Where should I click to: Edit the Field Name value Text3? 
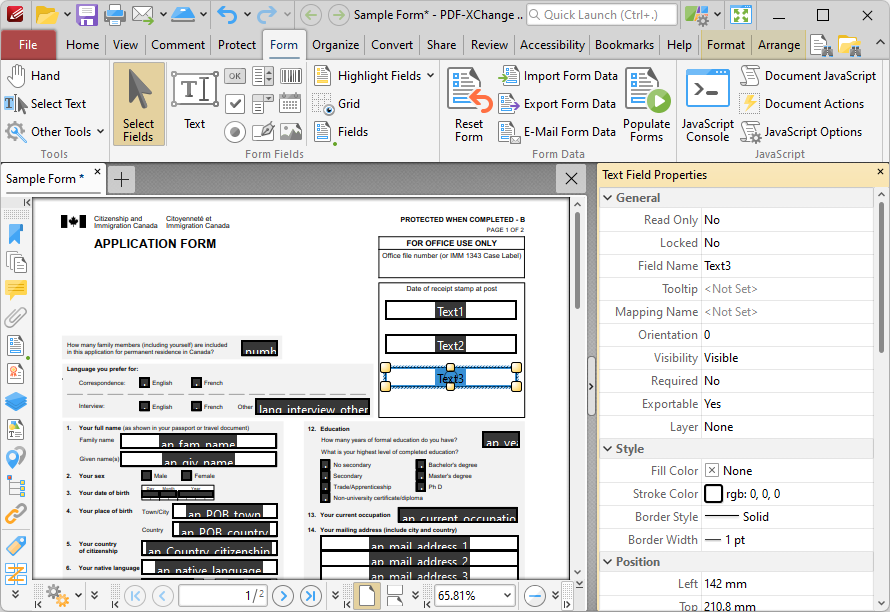(x=787, y=266)
